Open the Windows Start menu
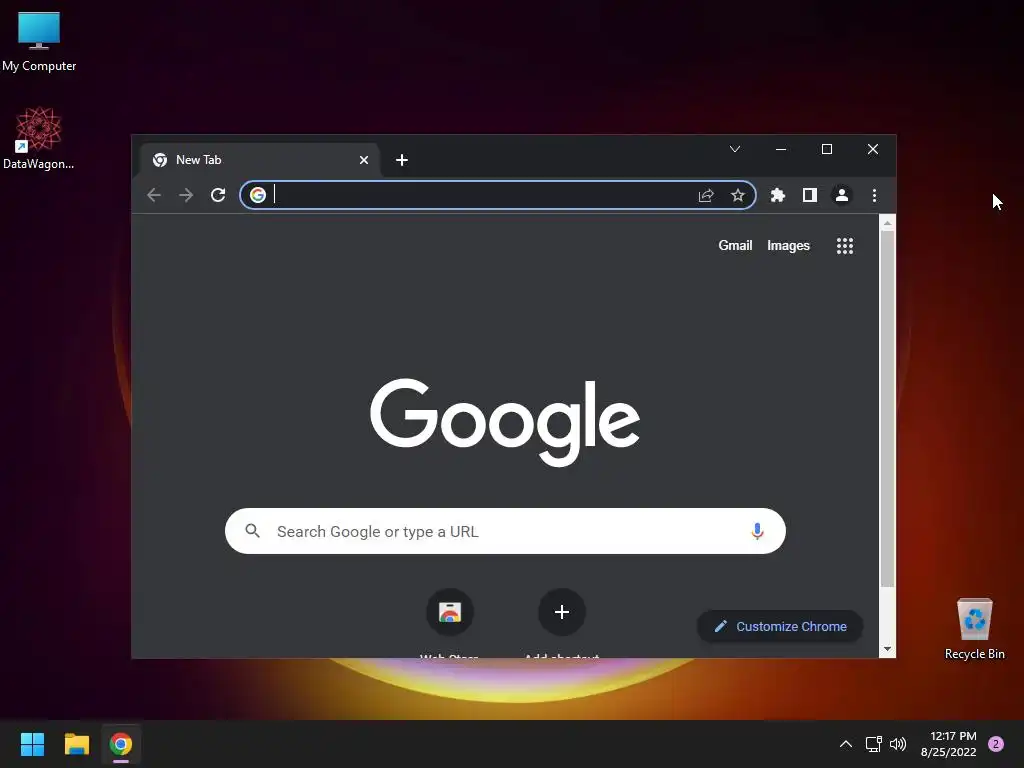Viewport: 1024px width, 768px height. [32, 744]
